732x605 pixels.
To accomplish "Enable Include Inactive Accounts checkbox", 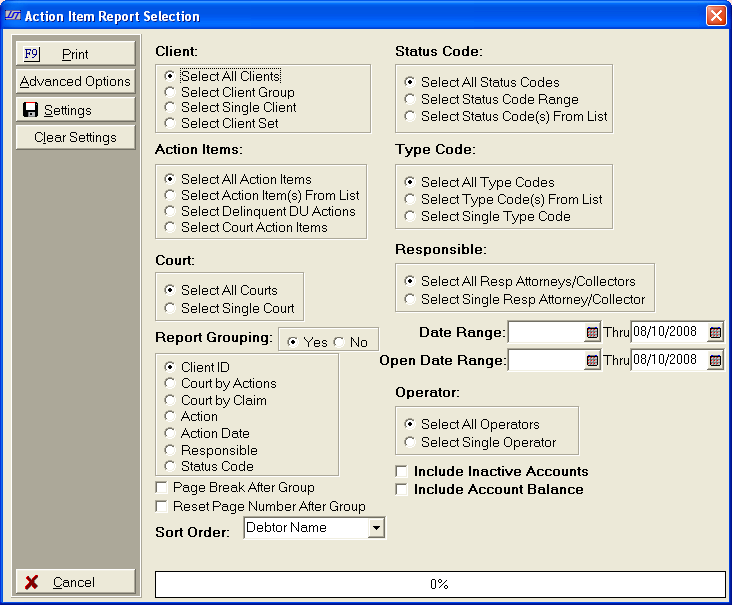I will (402, 472).
